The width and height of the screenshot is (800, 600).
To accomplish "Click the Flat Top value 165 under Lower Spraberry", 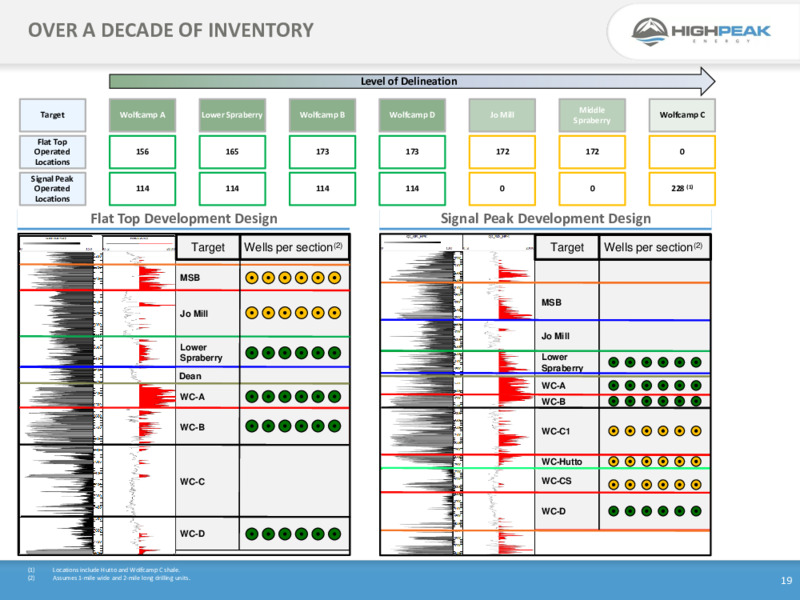I will (x=232, y=152).
